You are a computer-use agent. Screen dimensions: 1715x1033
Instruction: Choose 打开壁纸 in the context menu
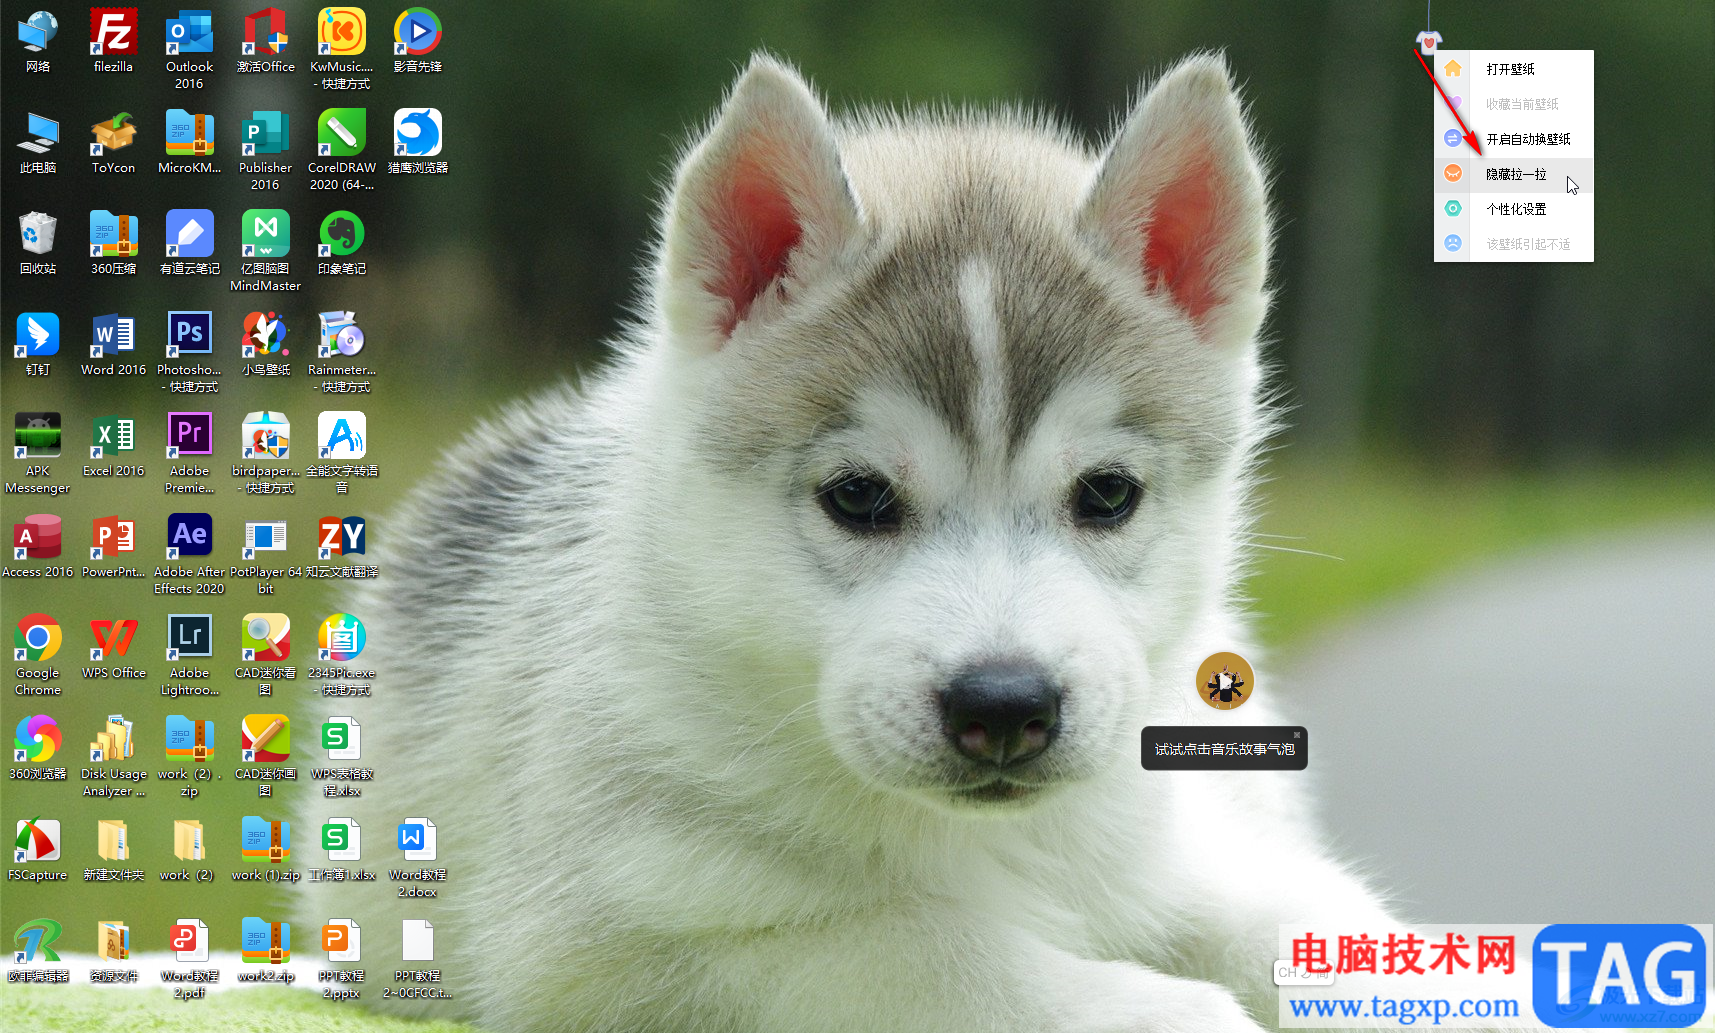coord(1514,69)
